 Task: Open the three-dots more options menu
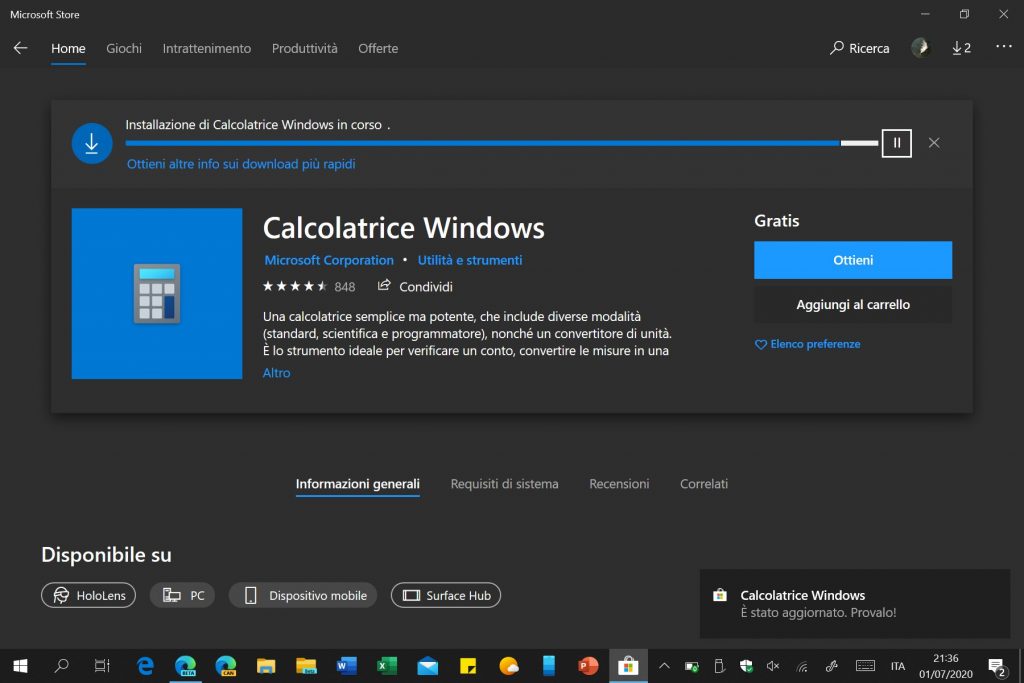pyautogui.click(x=1003, y=48)
